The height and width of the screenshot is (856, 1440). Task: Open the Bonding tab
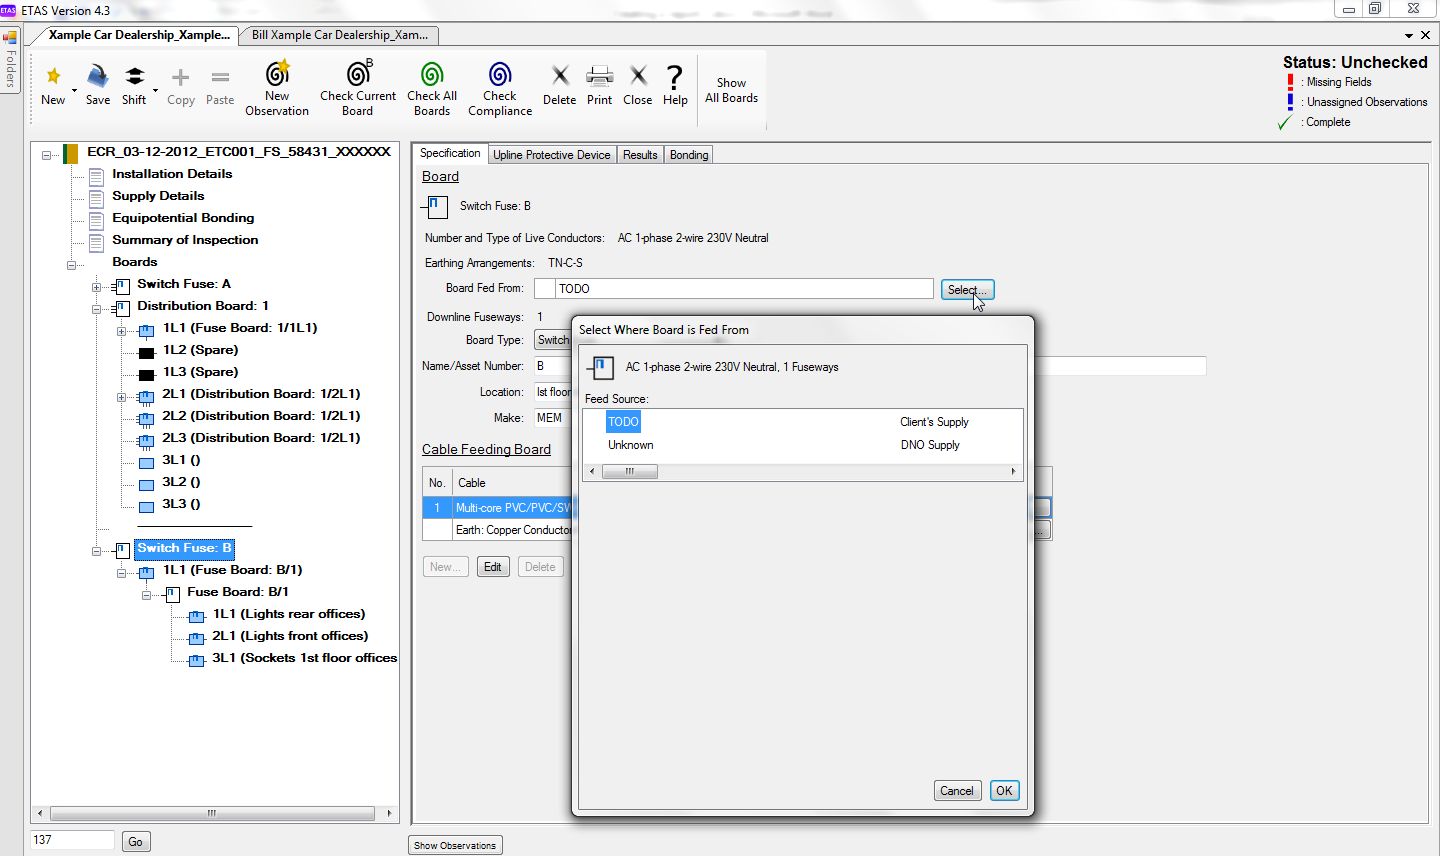(x=689, y=155)
